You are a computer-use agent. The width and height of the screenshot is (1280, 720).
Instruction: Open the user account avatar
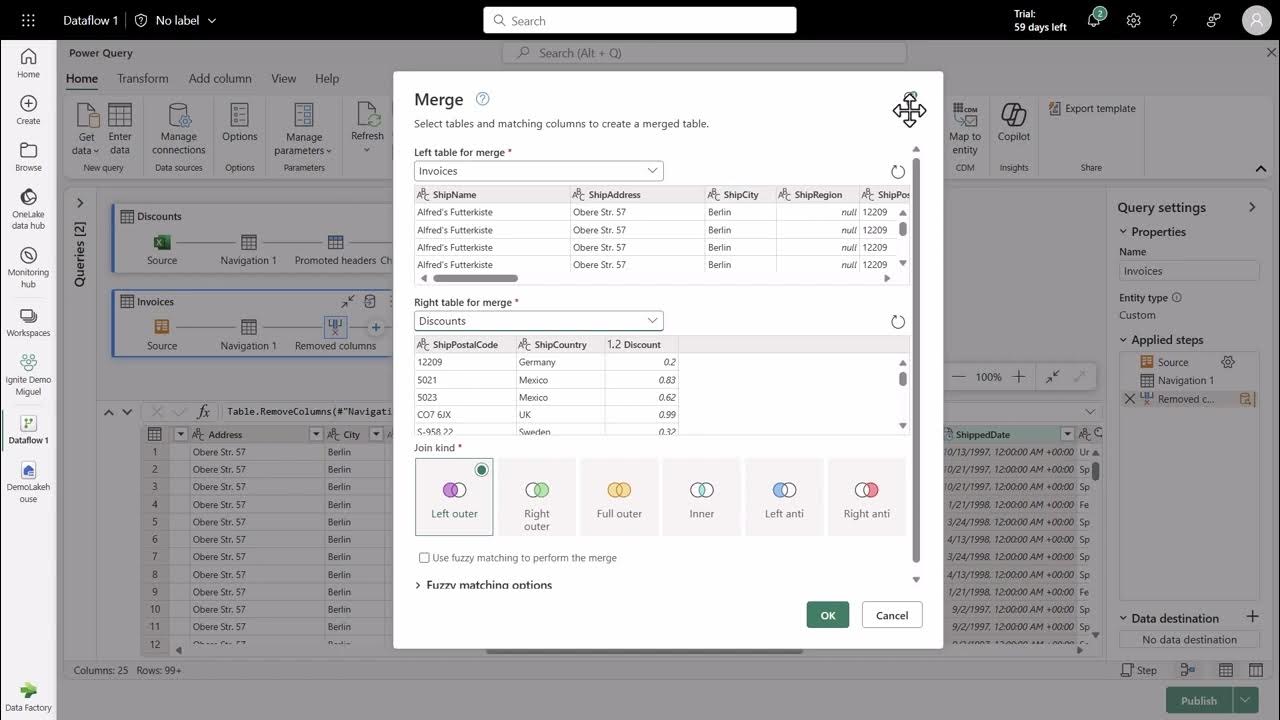tap(1257, 20)
